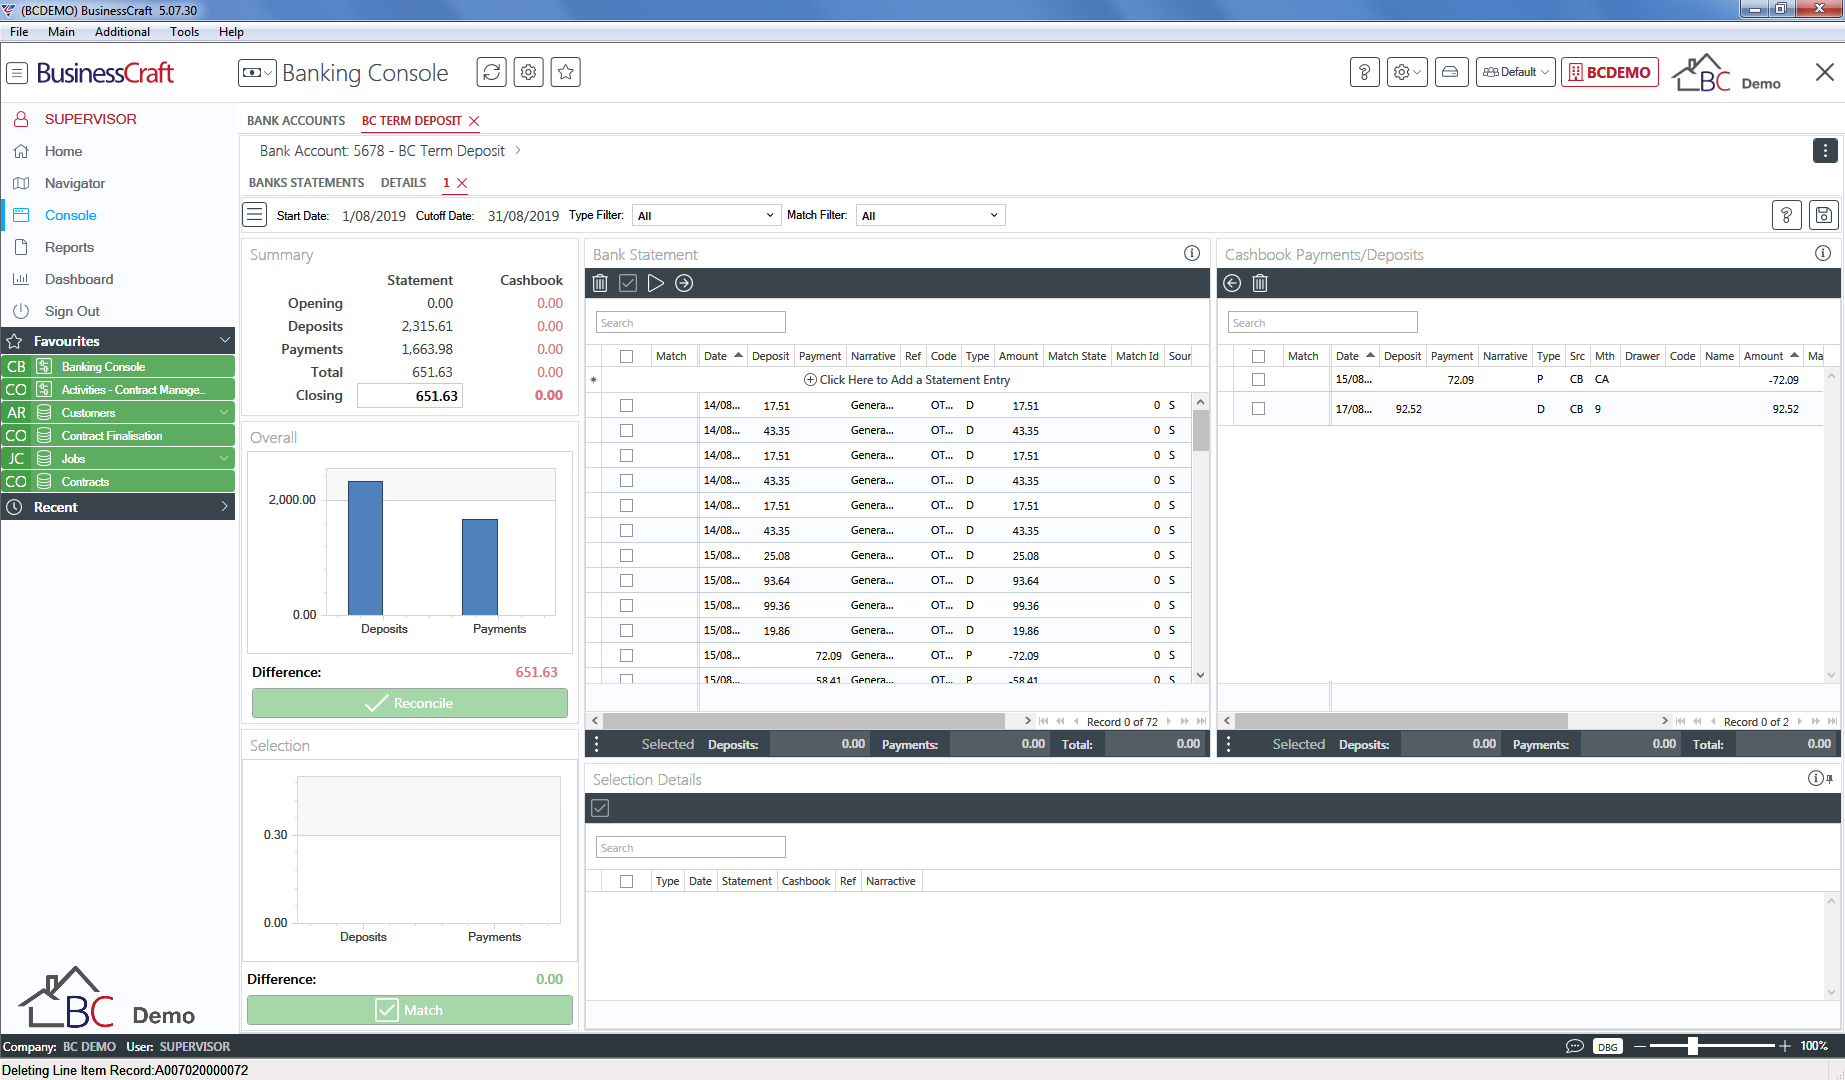
Task: Click the zoom plus button in status bar
Action: pyautogui.click(x=1785, y=1046)
